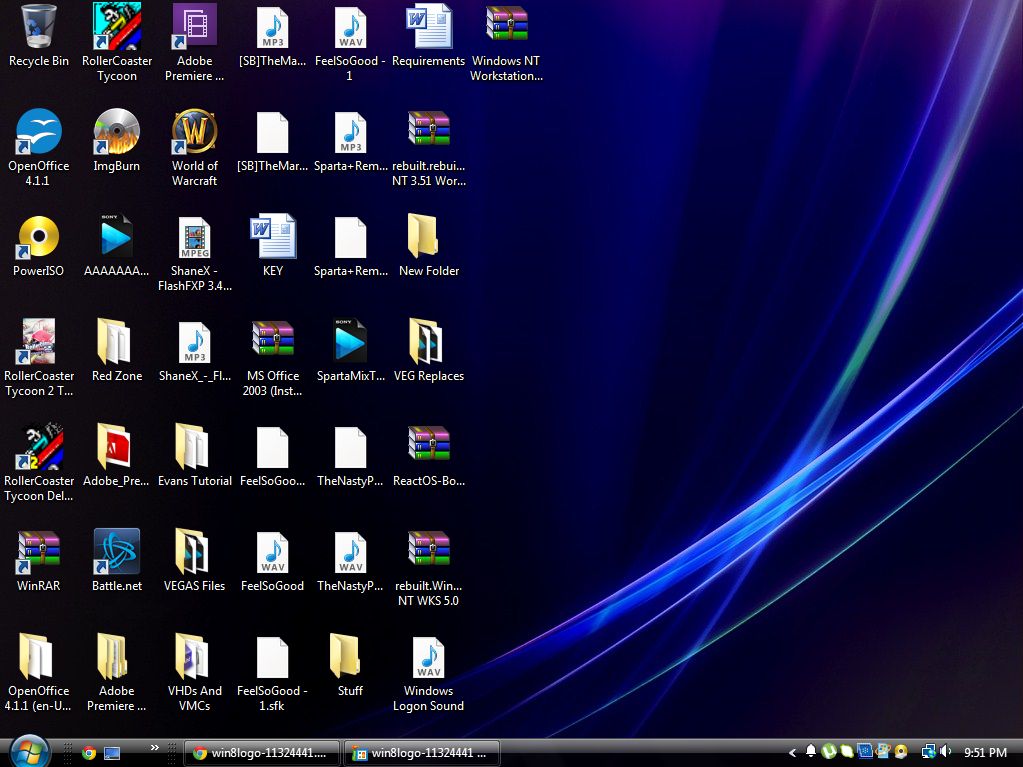Open ImgBurn disc burning app
1023x767 pixels.
click(x=117, y=132)
